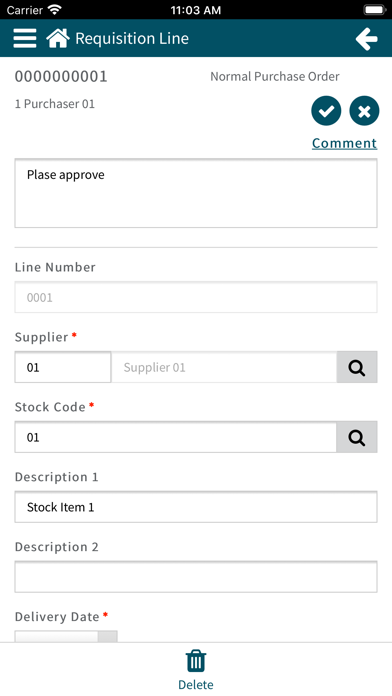
Task: Open the hamburger menu
Action: (25, 38)
